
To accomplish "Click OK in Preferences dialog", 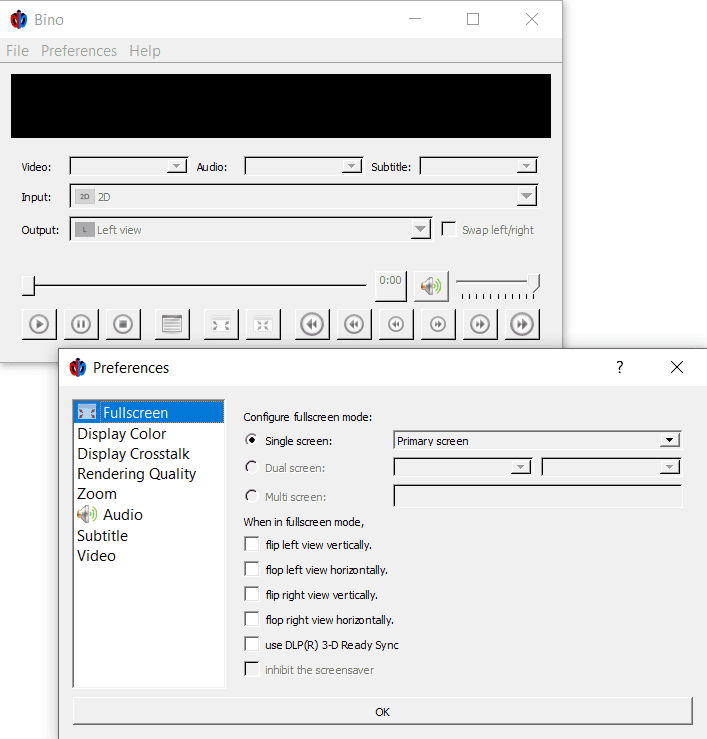I will [x=382, y=711].
